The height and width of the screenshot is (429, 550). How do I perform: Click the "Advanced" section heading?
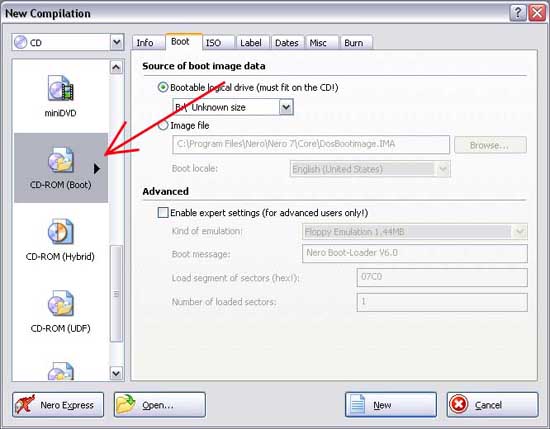tap(166, 191)
